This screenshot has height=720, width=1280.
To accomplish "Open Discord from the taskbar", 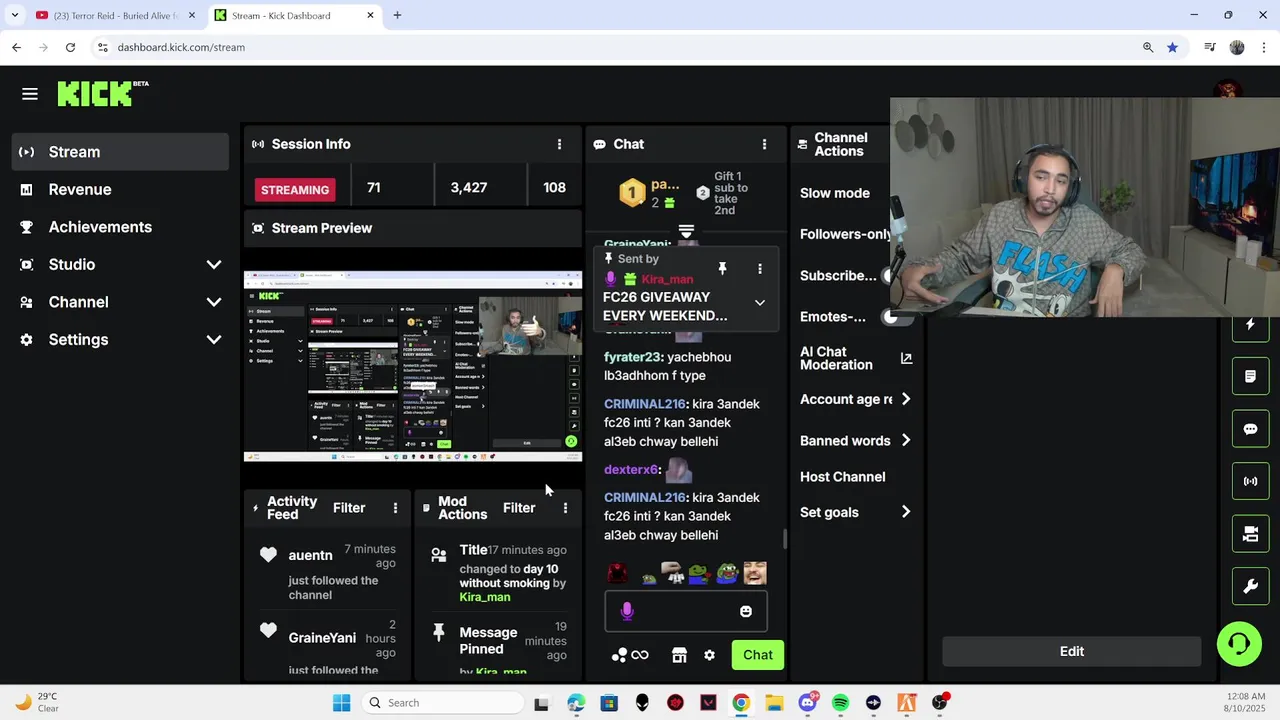I will [x=808, y=703].
